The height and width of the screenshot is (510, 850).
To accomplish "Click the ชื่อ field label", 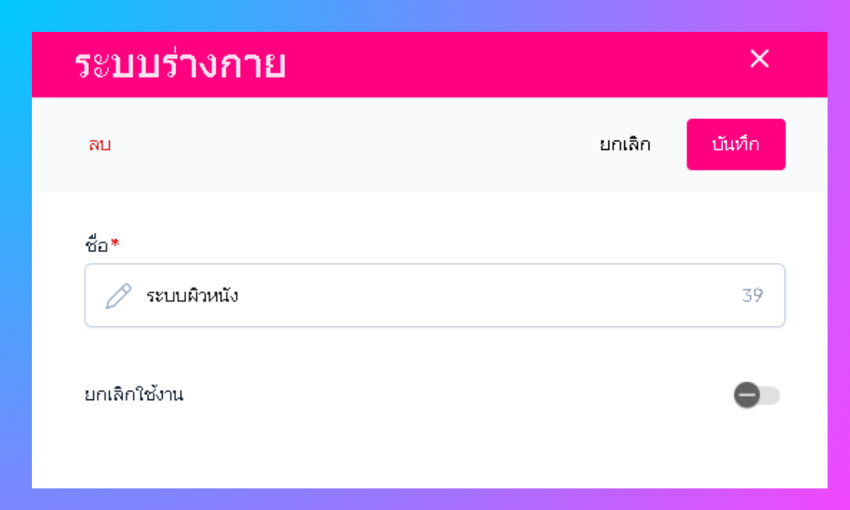I will point(97,244).
